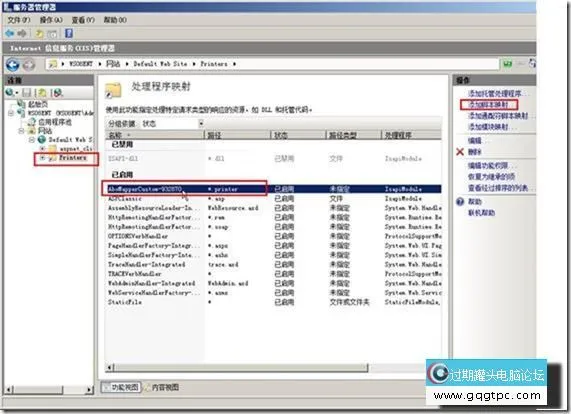Open the 查看 (V) menu

pyautogui.click(x=83, y=20)
